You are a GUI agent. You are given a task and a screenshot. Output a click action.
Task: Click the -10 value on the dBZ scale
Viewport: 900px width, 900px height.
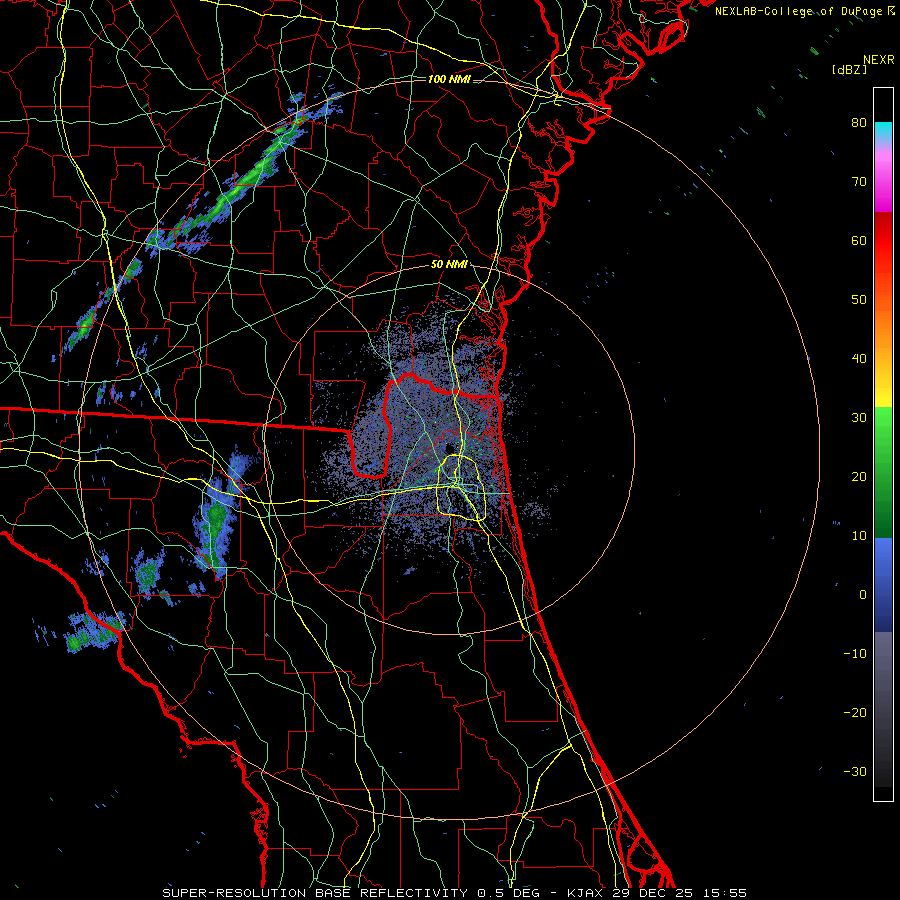[x=855, y=654]
